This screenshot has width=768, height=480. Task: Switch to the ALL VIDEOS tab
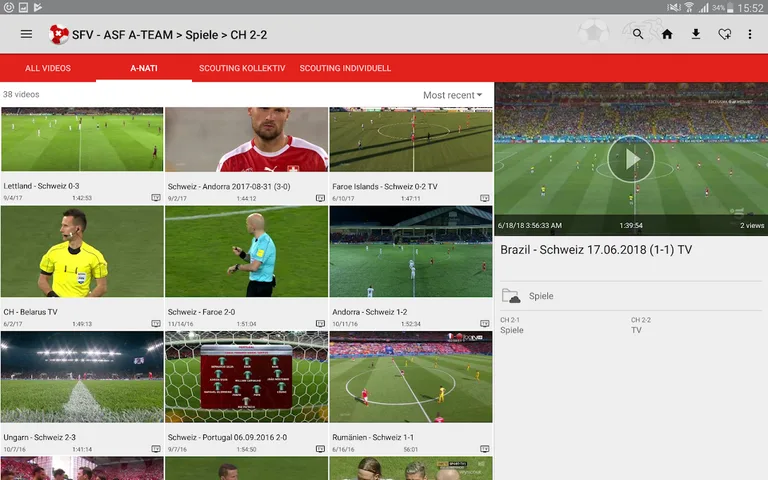(x=48, y=69)
